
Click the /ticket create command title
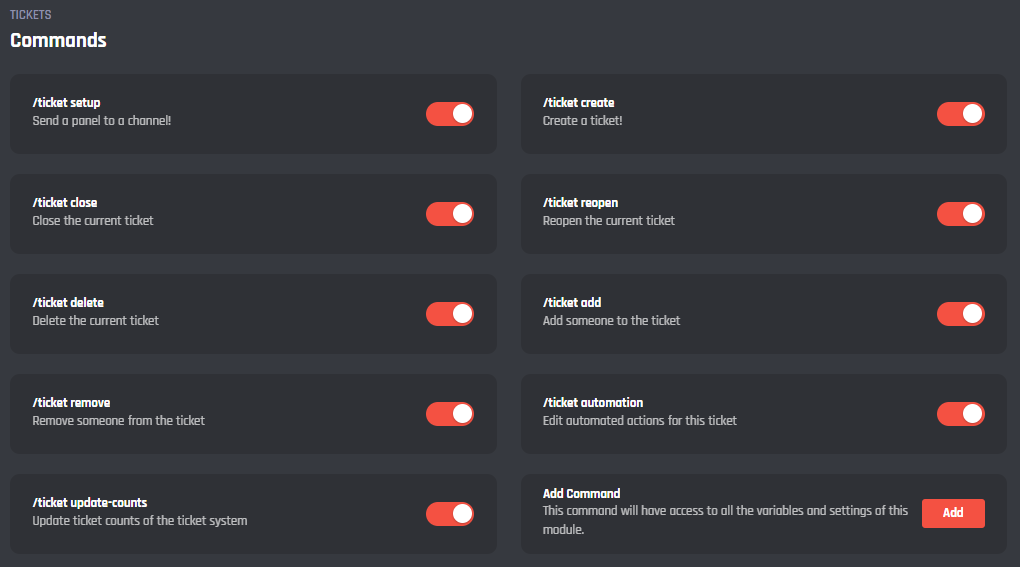[x=578, y=103]
